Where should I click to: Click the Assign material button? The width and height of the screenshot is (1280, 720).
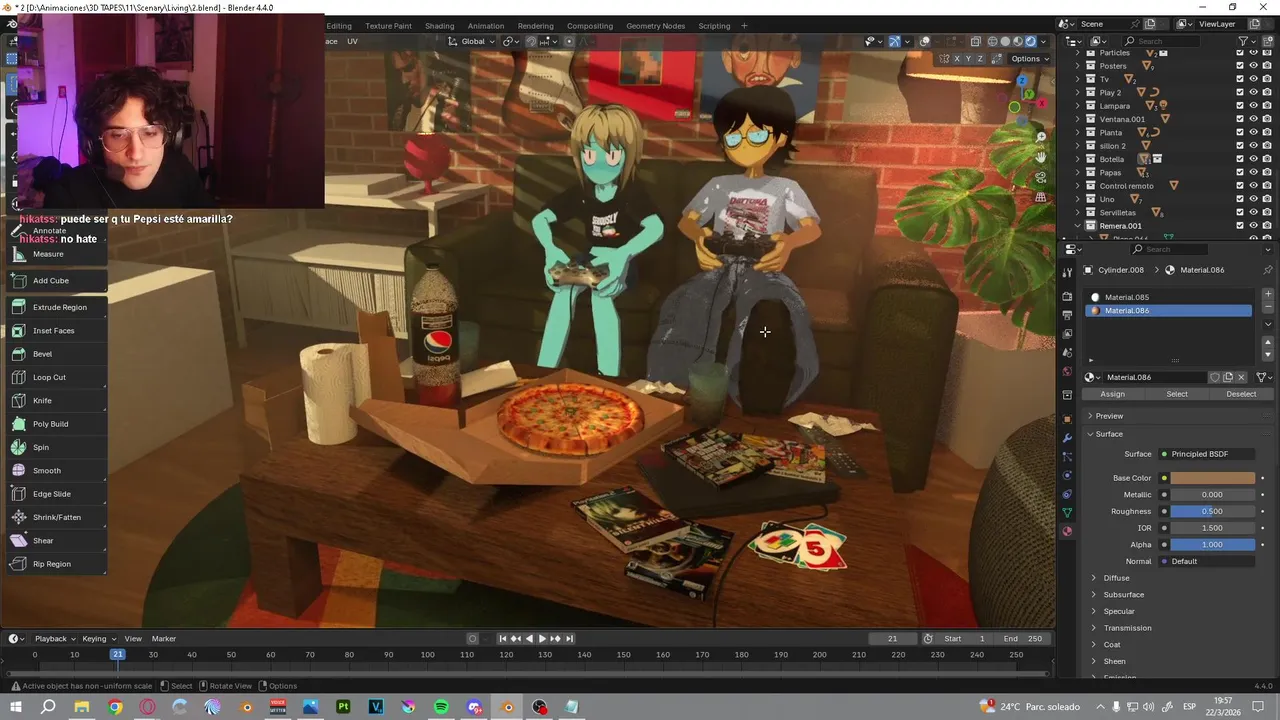(1113, 394)
